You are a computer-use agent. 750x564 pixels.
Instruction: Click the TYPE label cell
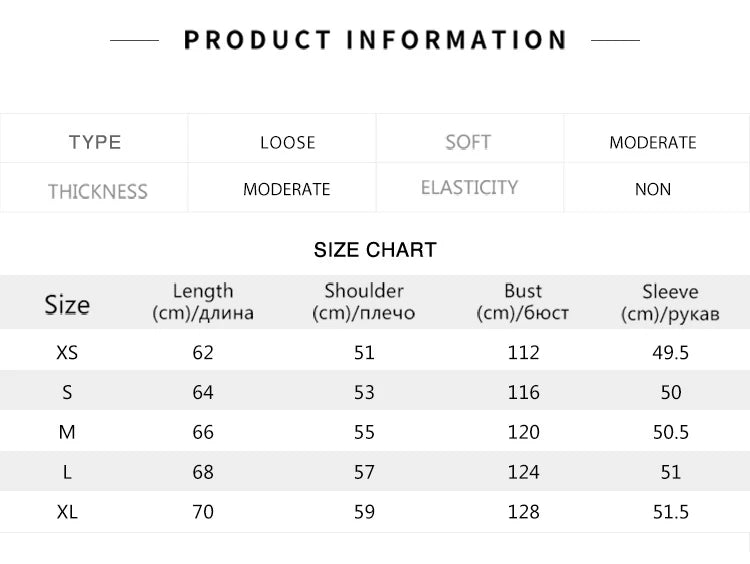(95, 142)
